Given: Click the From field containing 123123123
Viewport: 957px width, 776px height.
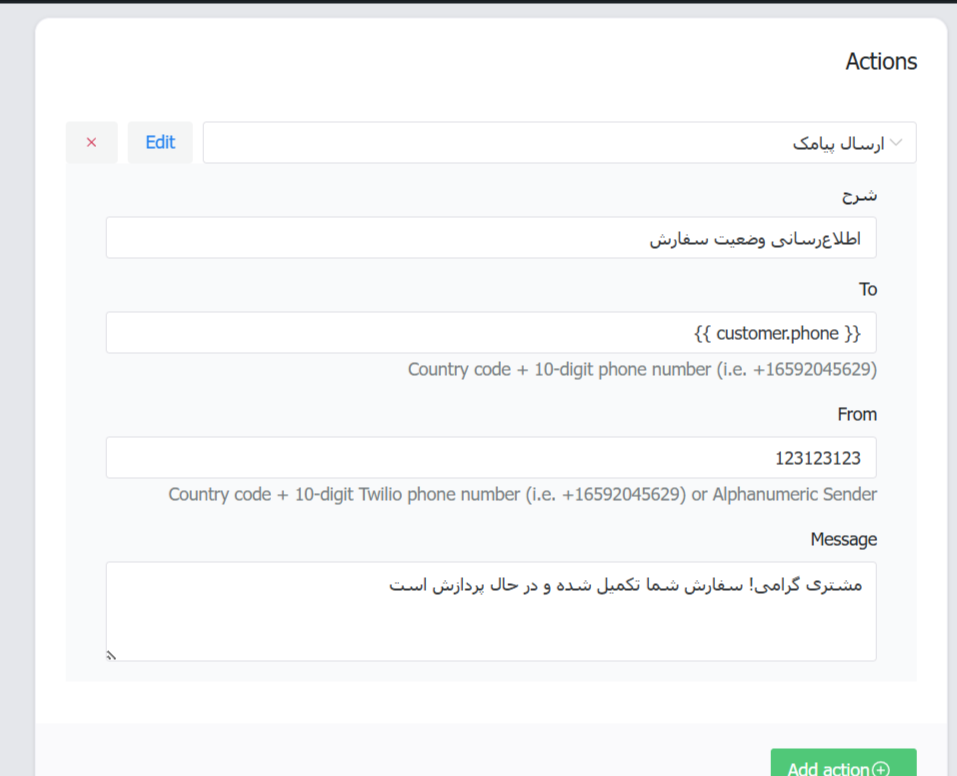Looking at the screenshot, I should (x=491, y=457).
